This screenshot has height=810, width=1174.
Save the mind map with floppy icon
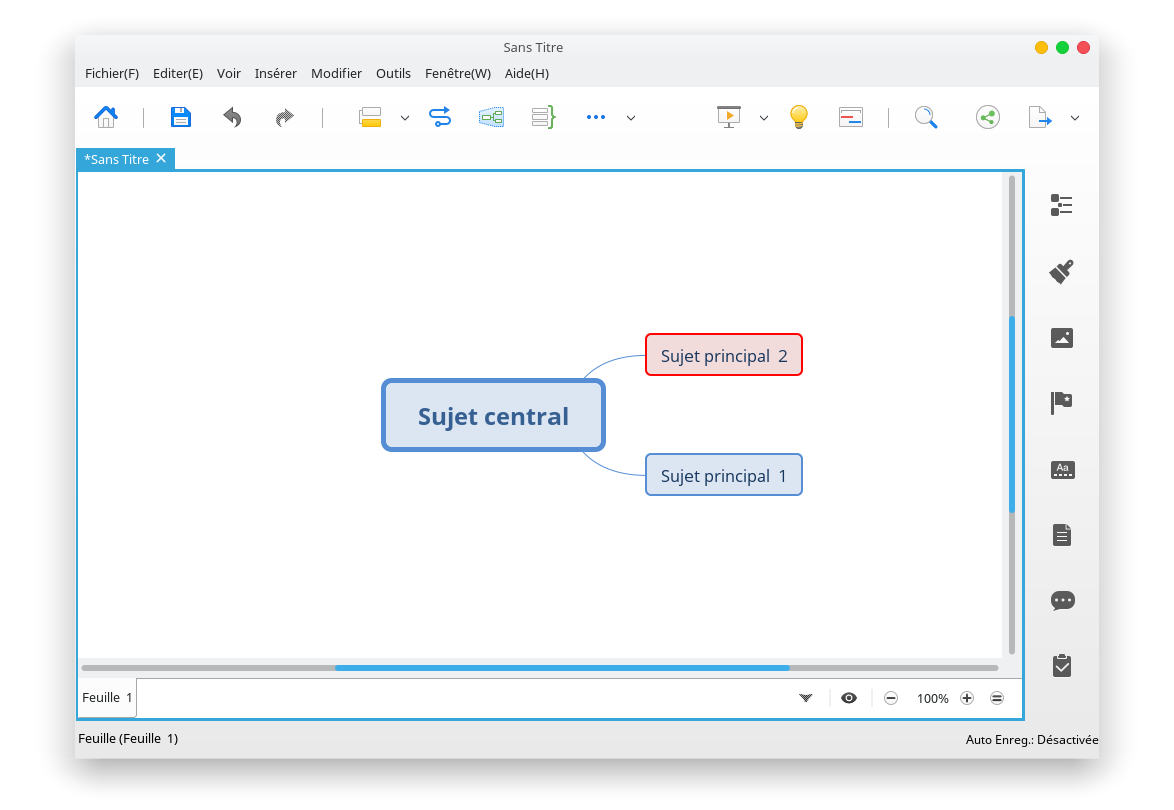181,117
